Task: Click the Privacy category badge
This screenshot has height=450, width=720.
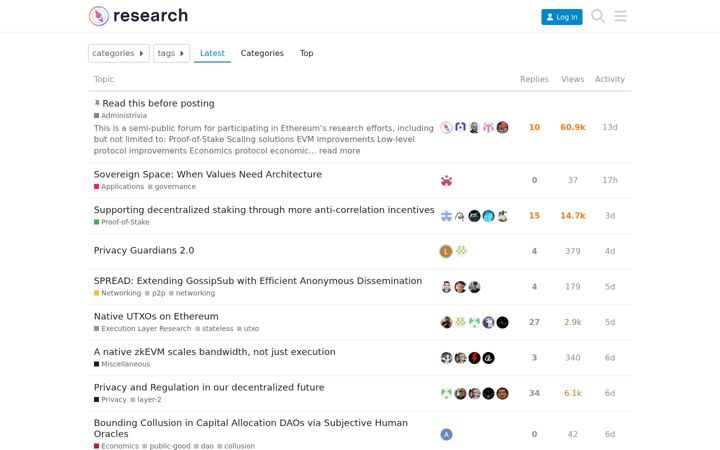Action: (110, 399)
